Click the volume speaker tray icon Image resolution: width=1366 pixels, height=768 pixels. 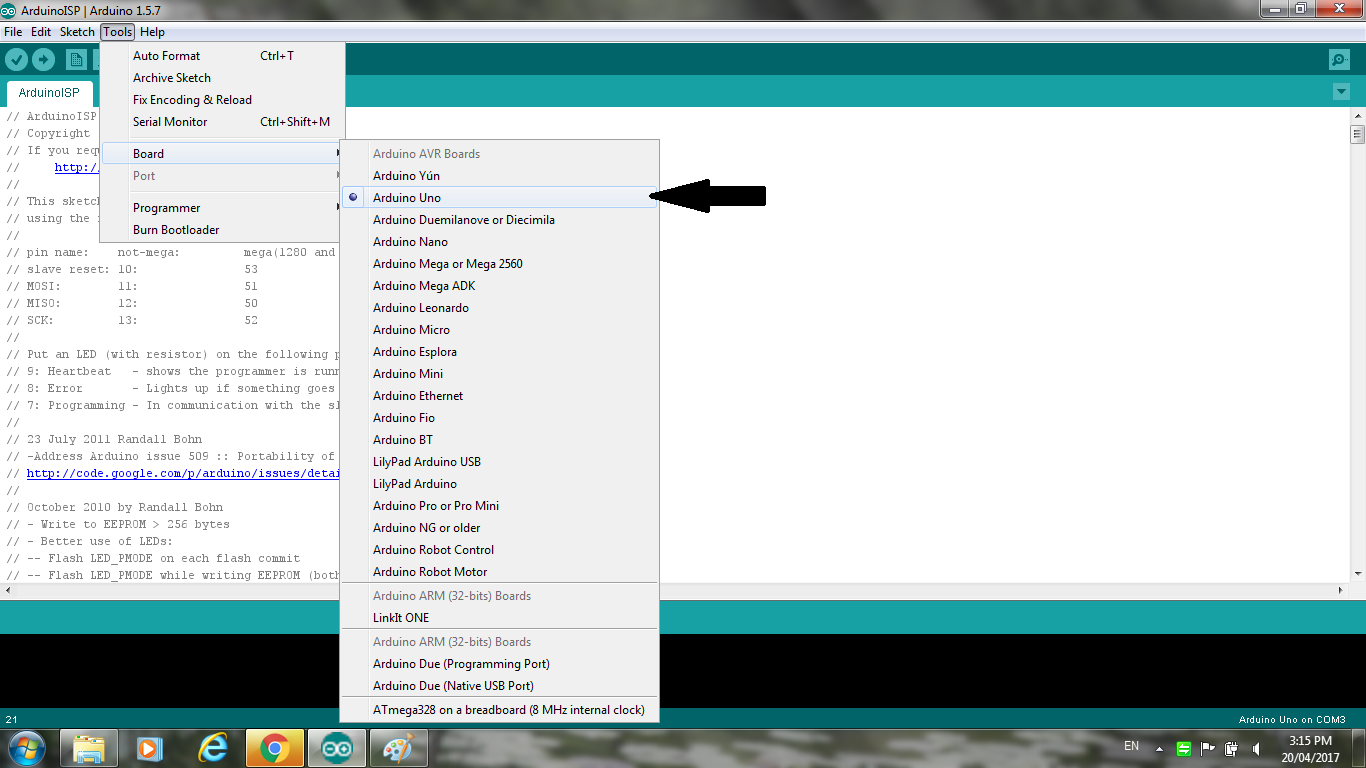tap(1255, 748)
